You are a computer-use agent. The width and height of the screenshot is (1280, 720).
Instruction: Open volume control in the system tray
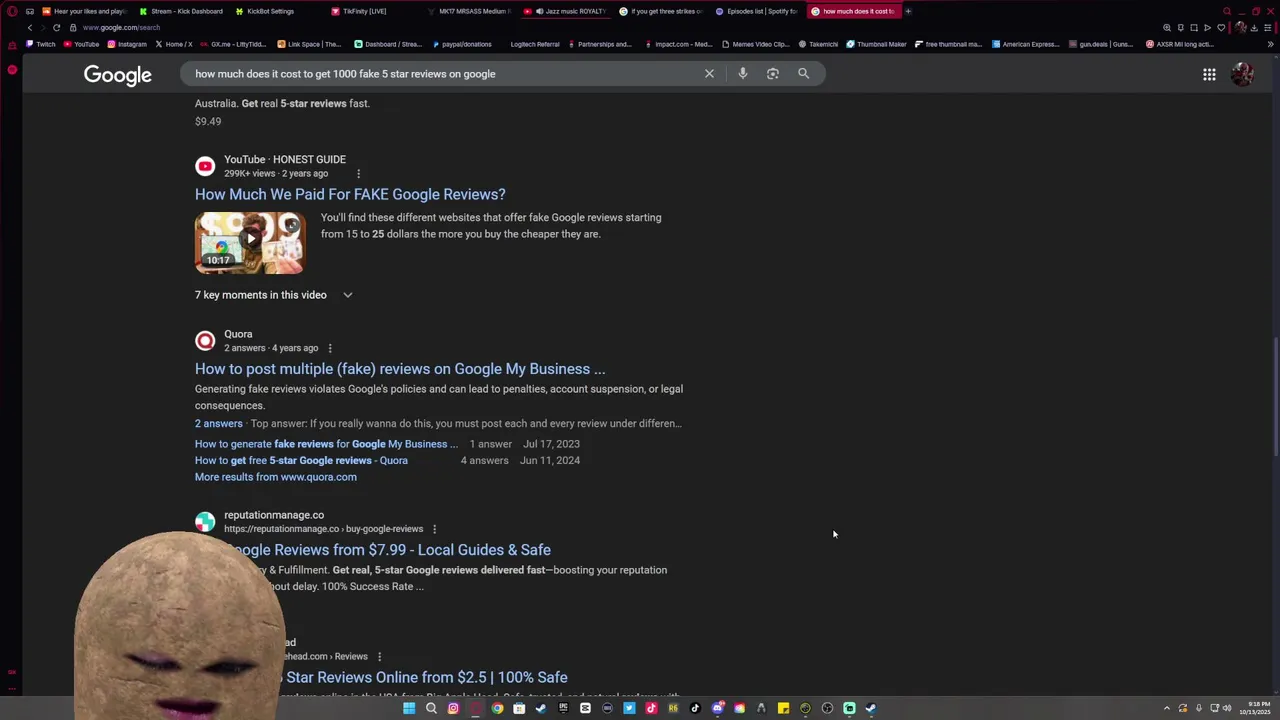(1227, 708)
